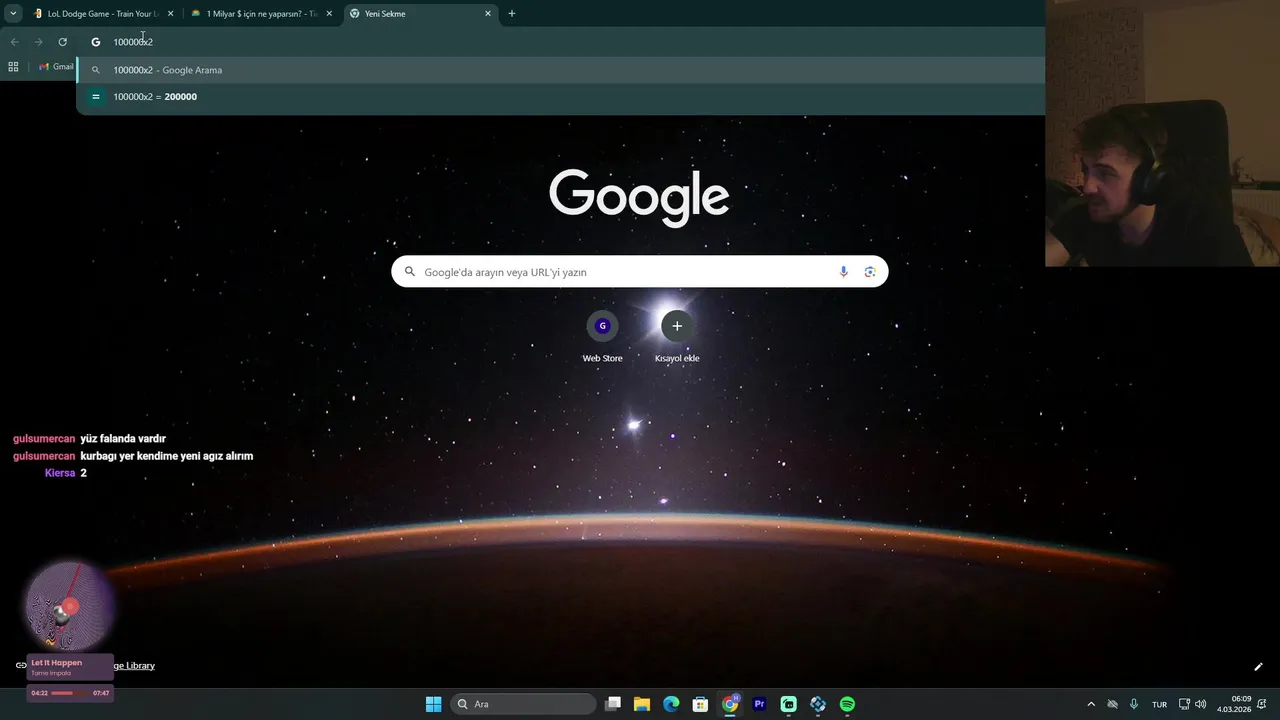Reload the current page

click(62, 42)
